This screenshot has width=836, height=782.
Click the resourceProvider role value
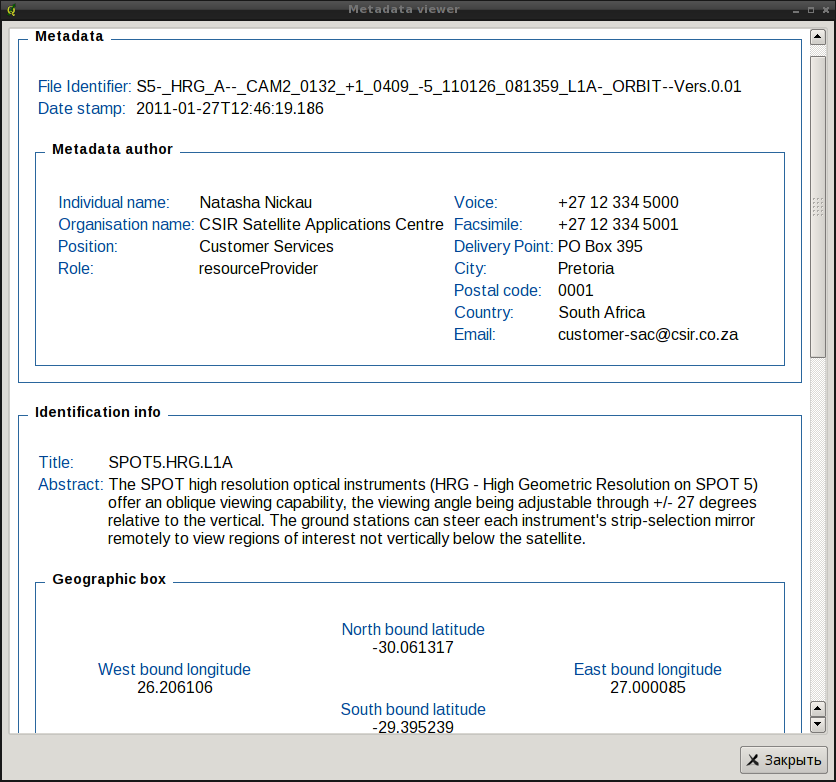tap(258, 268)
